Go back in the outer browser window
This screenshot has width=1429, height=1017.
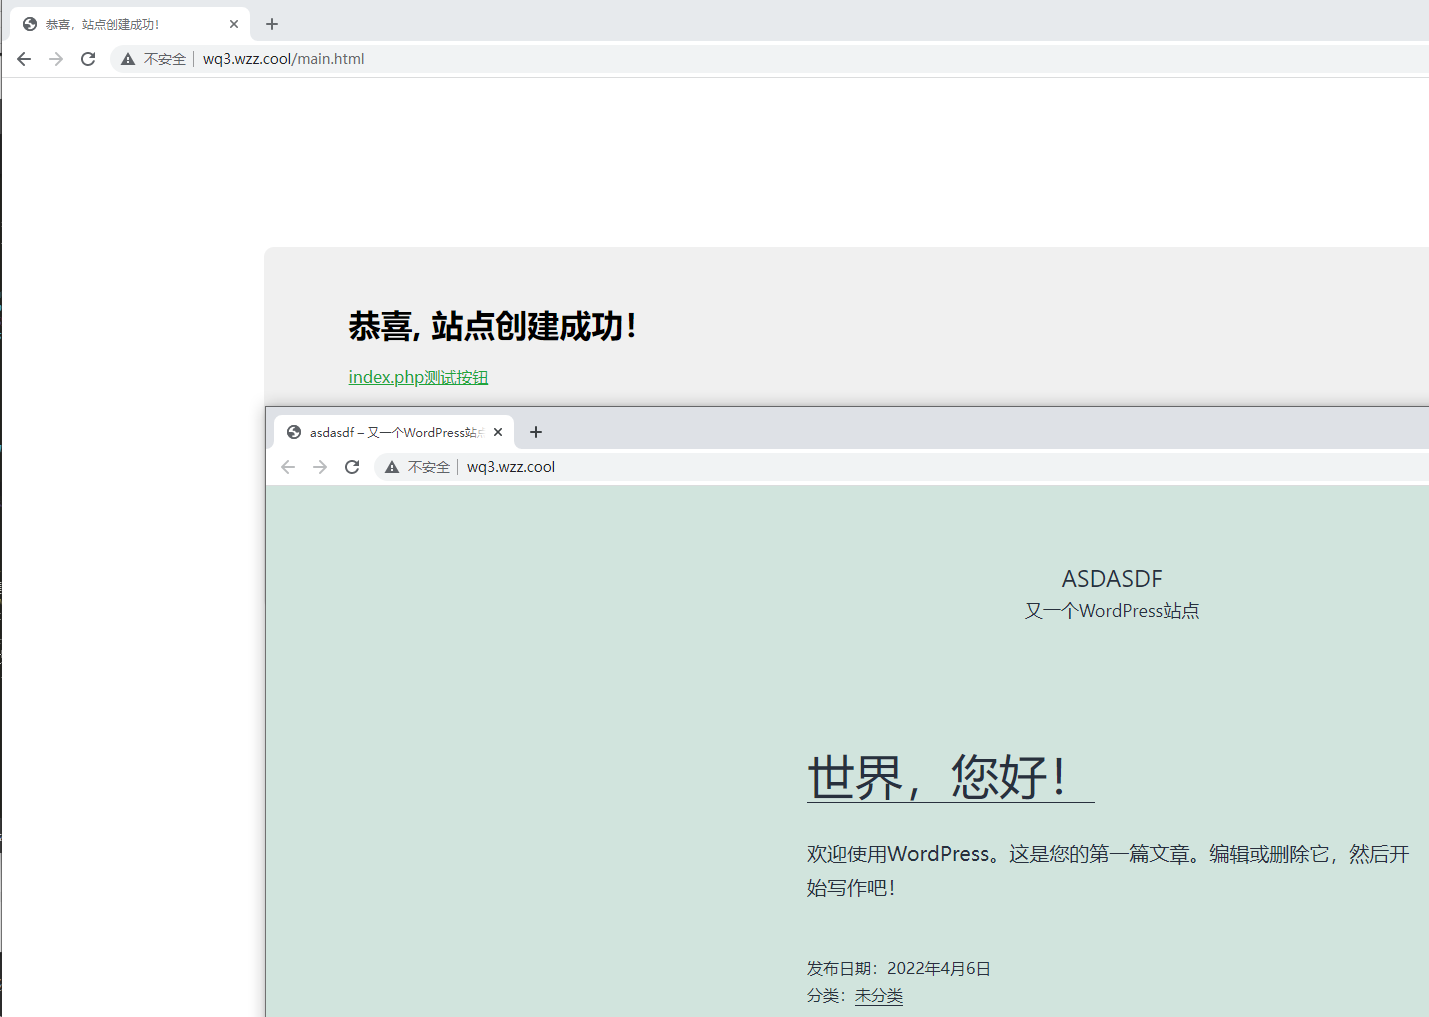(24, 59)
